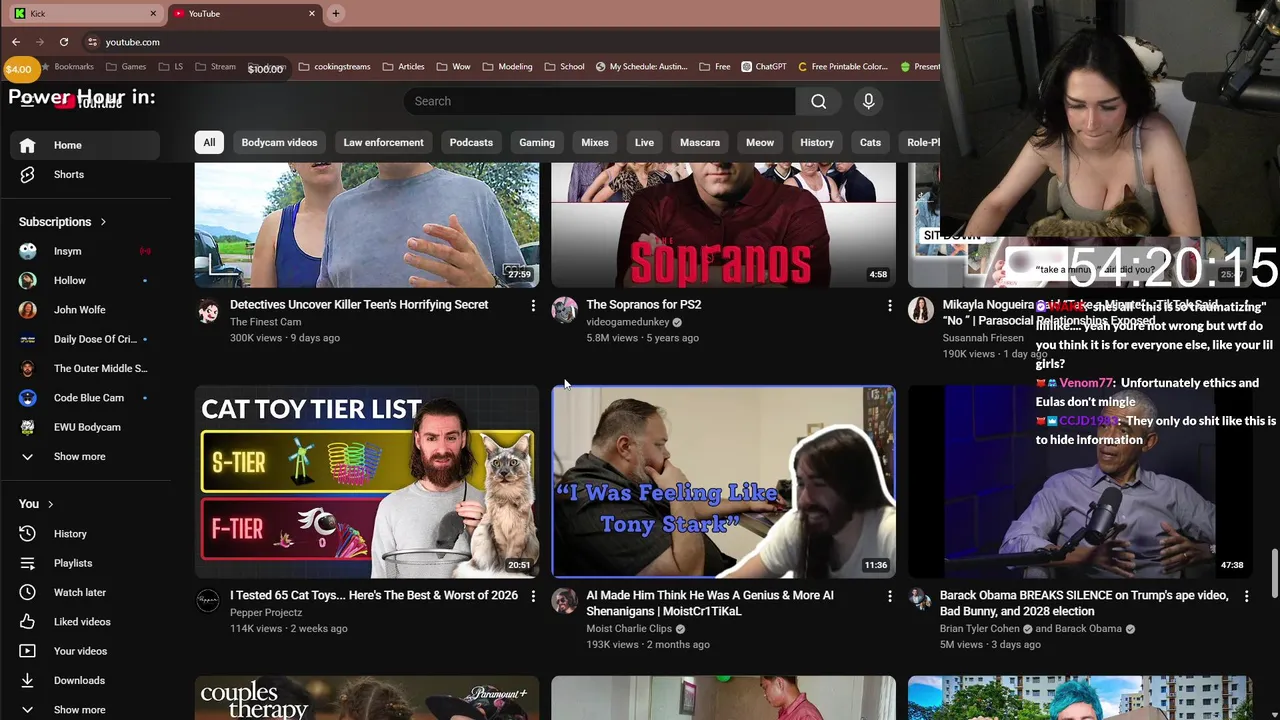The width and height of the screenshot is (1280, 720).
Task: Expand the Subscriptions header chevron
Action: [102, 222]
